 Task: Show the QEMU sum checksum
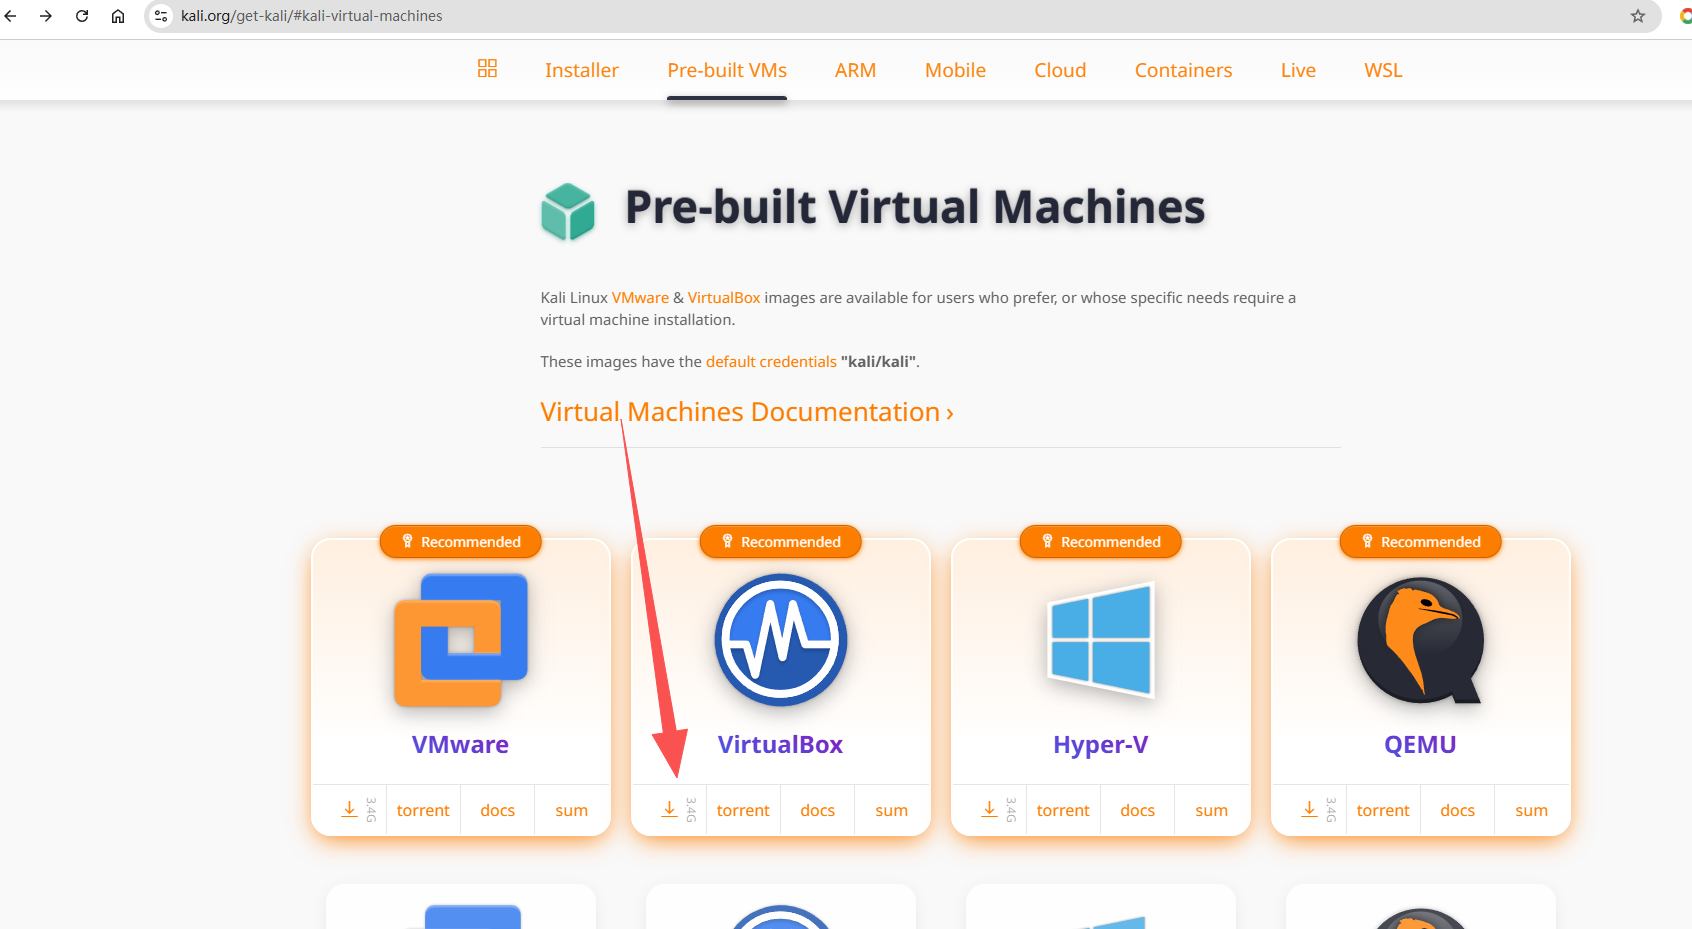click(1531, 810)
